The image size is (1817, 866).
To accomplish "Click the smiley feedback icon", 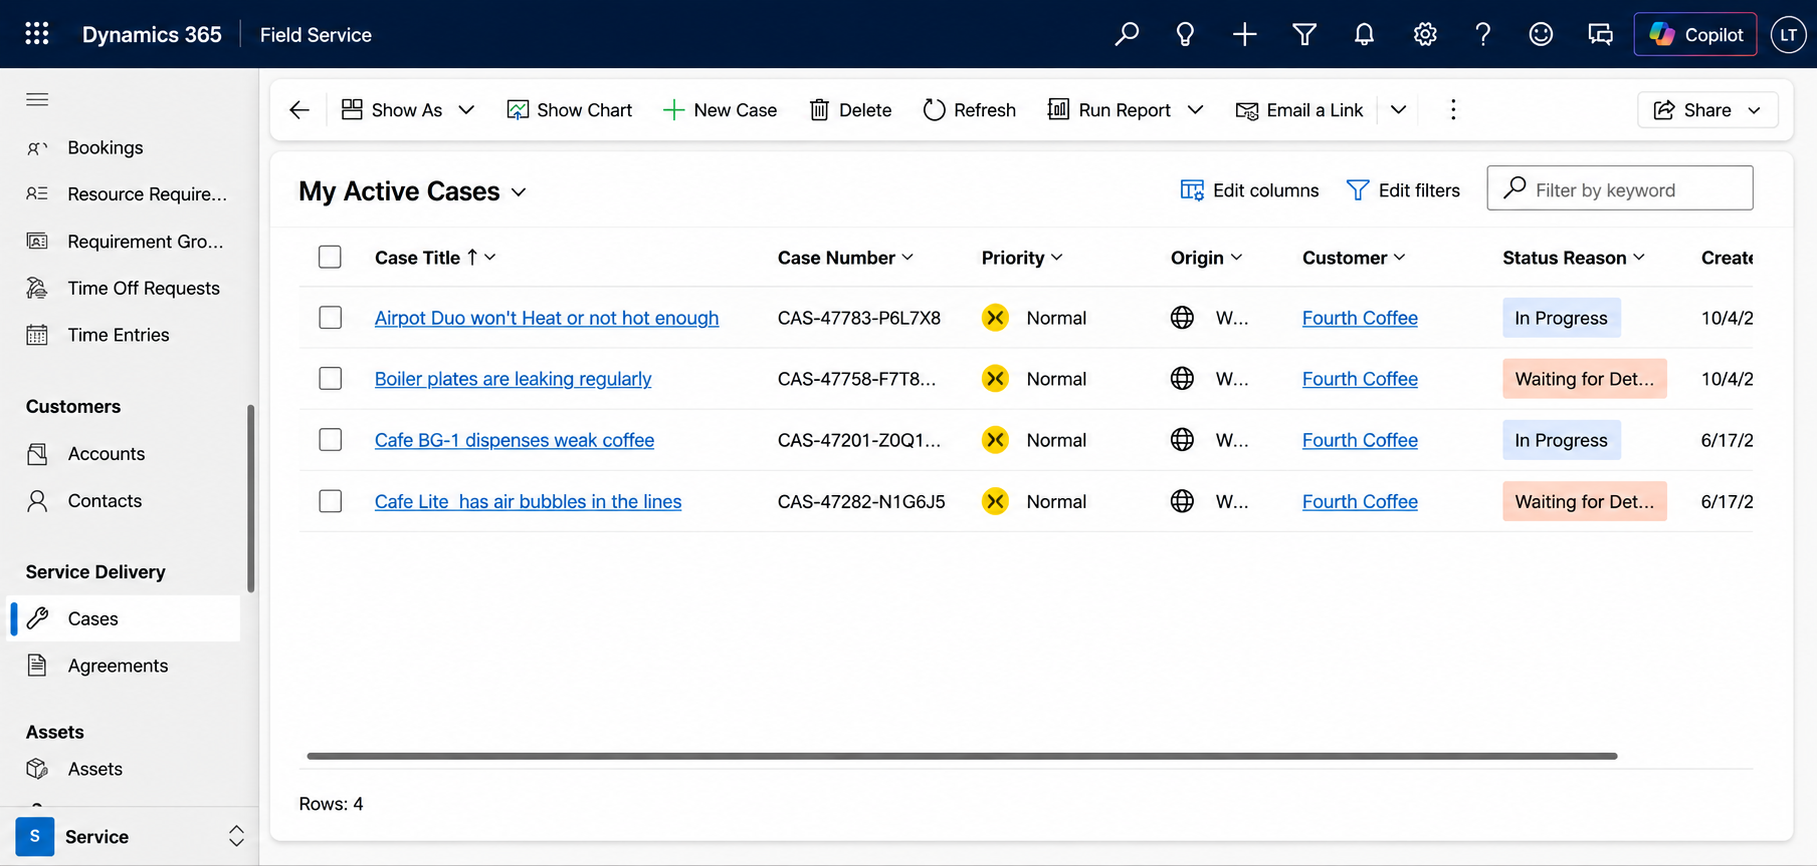I will click(1541, 34).
